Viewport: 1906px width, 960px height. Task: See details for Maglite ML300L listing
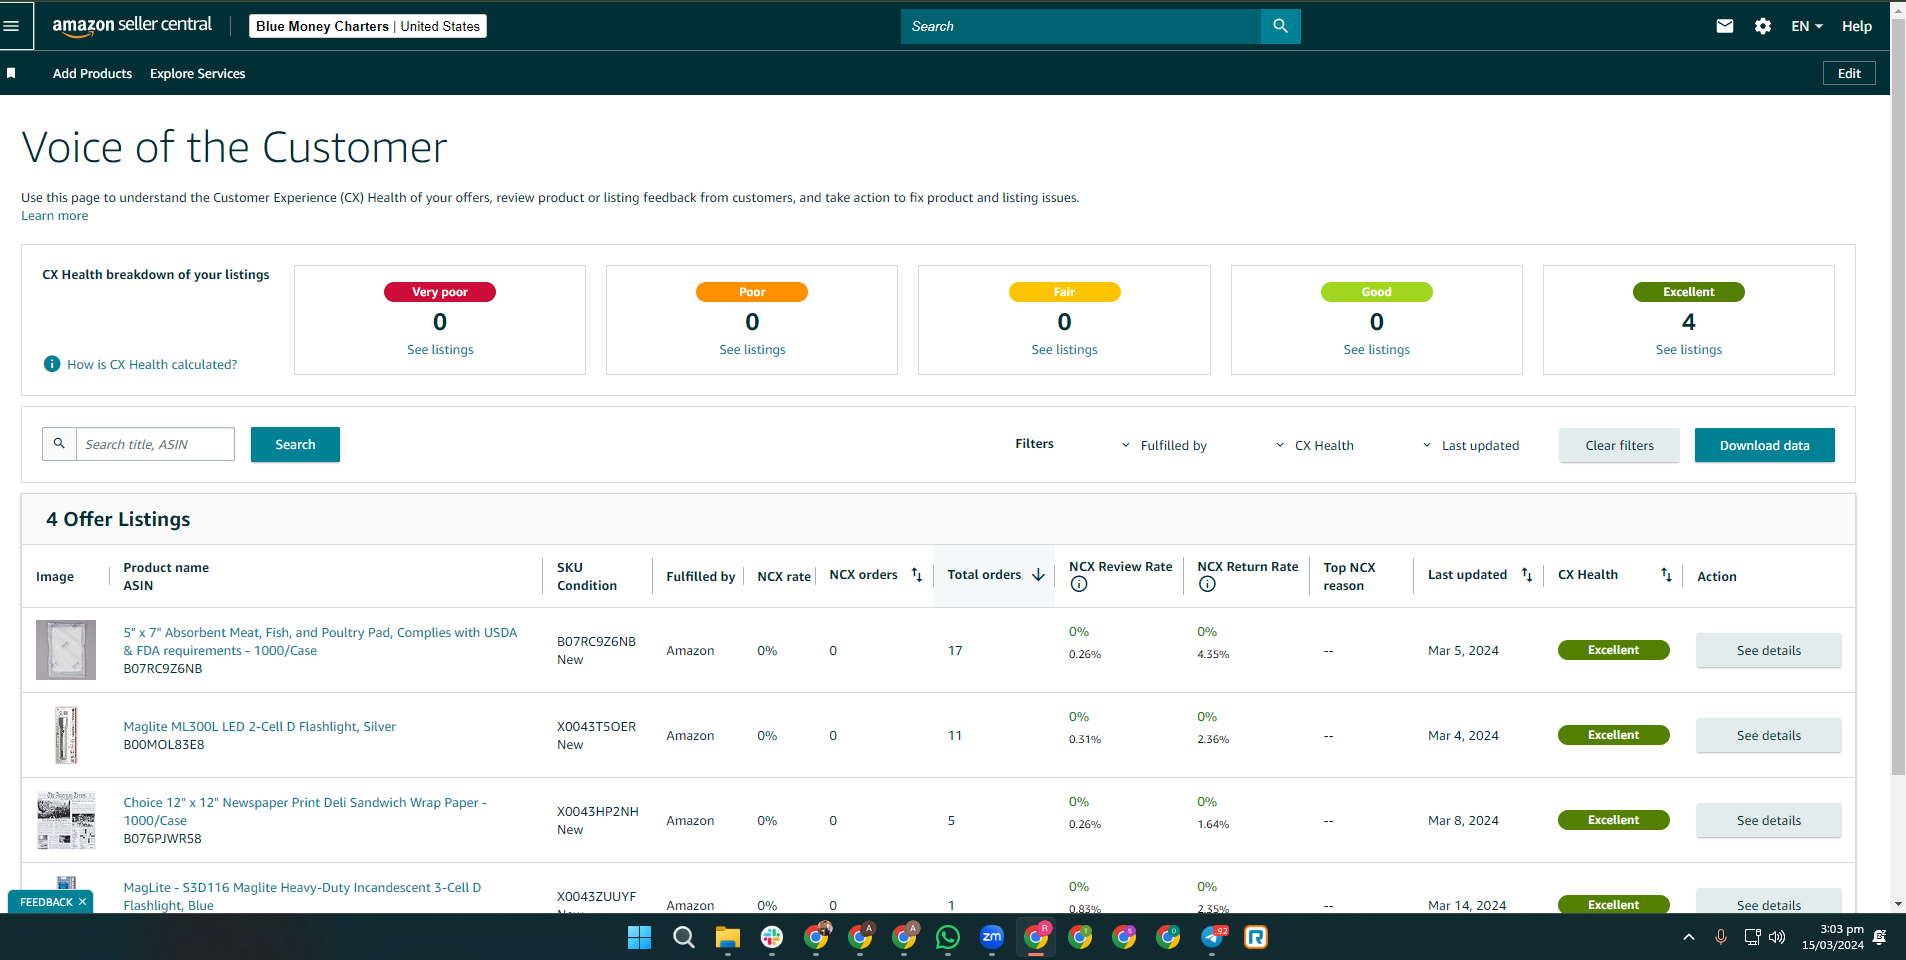coord(1768,735)
